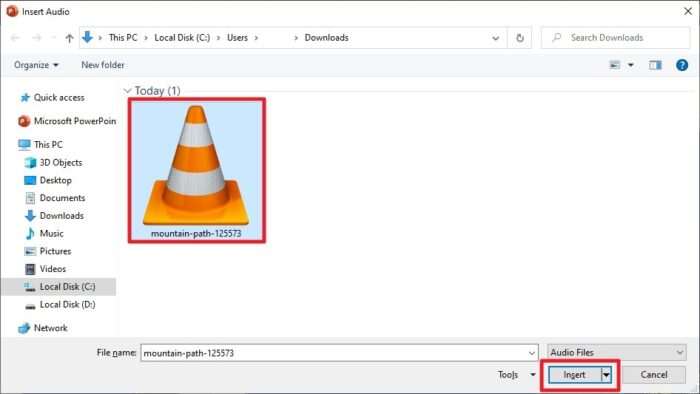This screenshot has height=394, width=700.
Task: Toggle the preview pane icon
Action: 655,65
